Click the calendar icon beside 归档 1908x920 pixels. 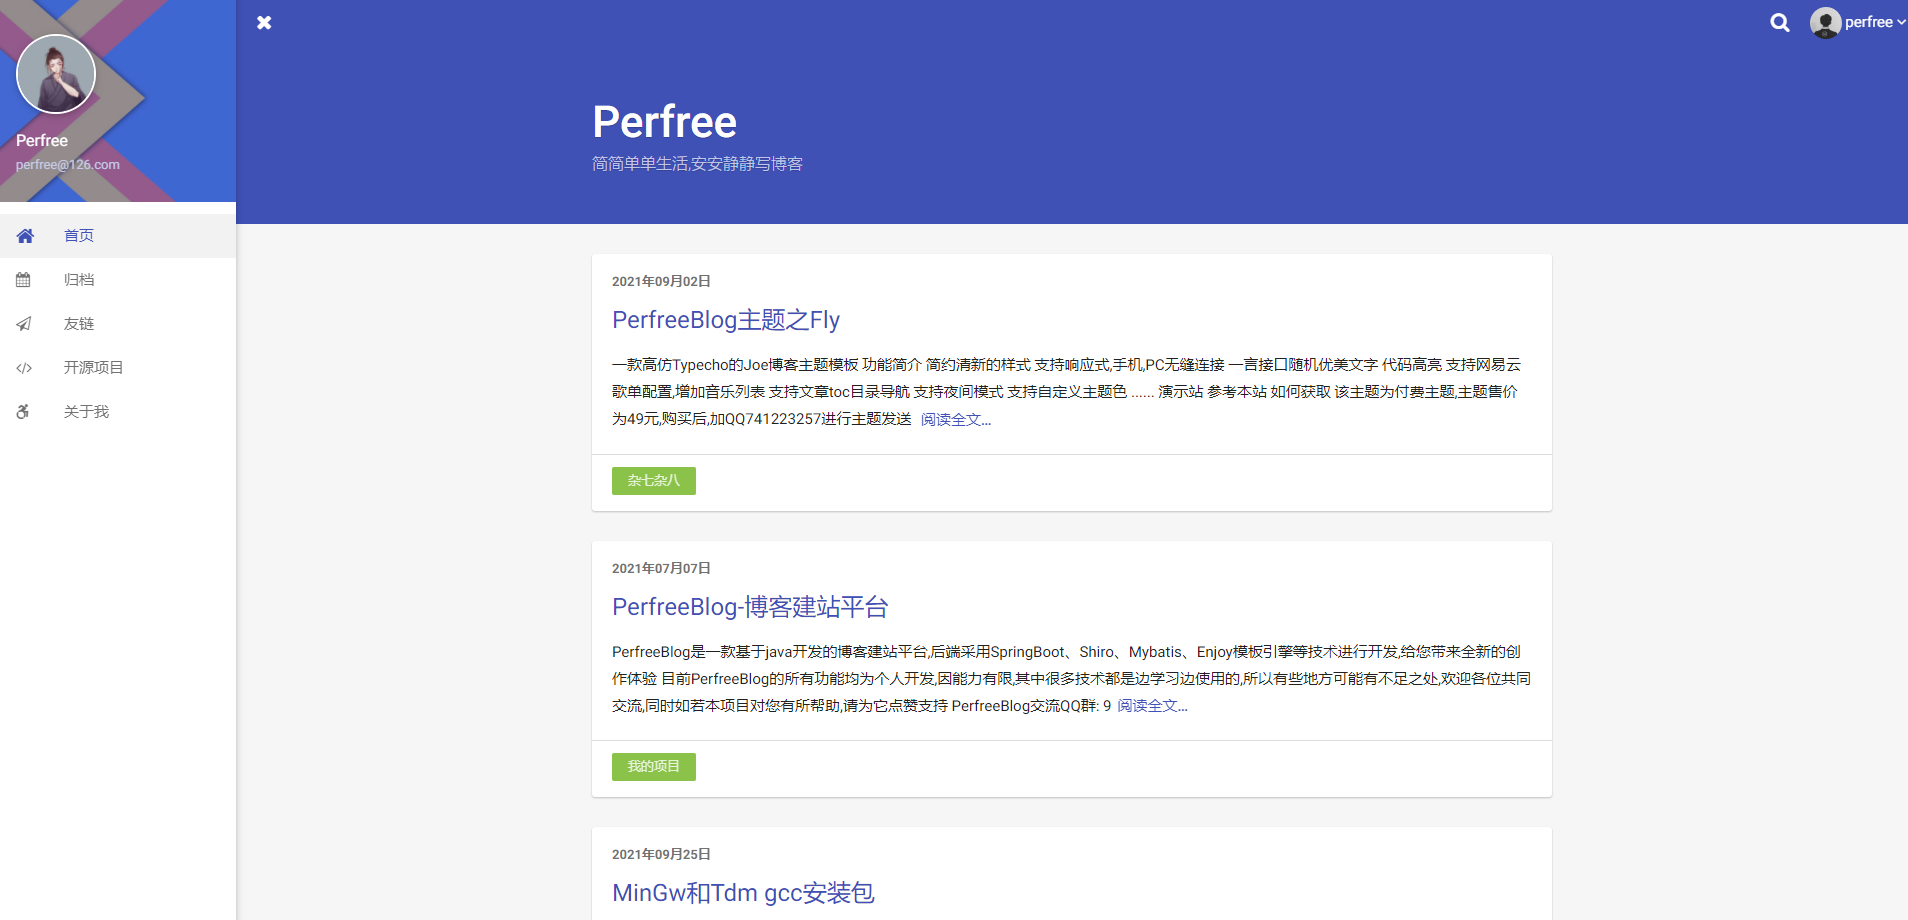point(23,280)
